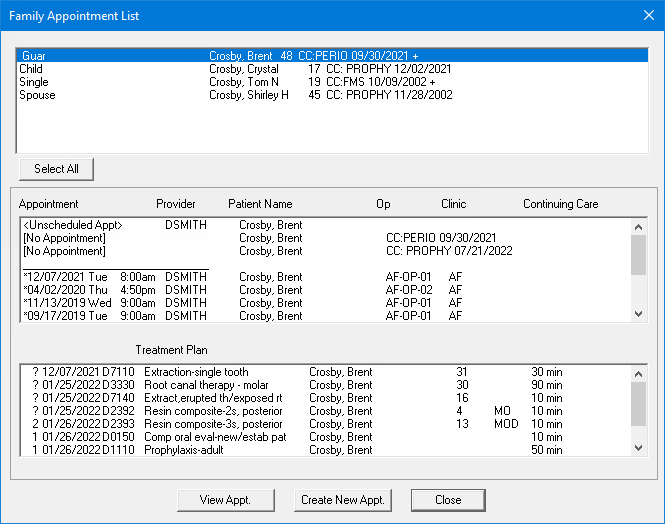The image size is (665, 524).
Task: Click the Provider column header
Action: [x=176, y=204]
